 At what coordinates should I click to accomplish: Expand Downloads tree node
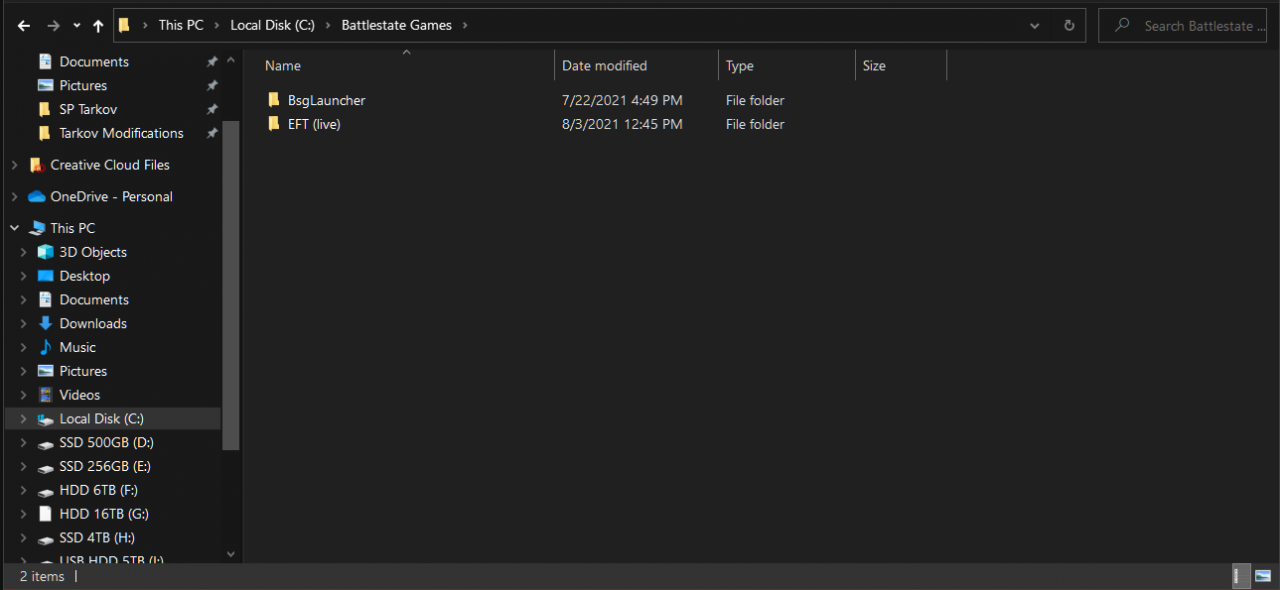pos(23,323)
